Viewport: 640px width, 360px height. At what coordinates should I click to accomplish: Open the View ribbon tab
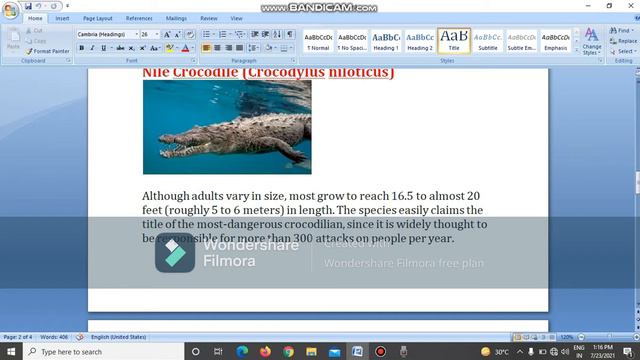pos(236,18)
